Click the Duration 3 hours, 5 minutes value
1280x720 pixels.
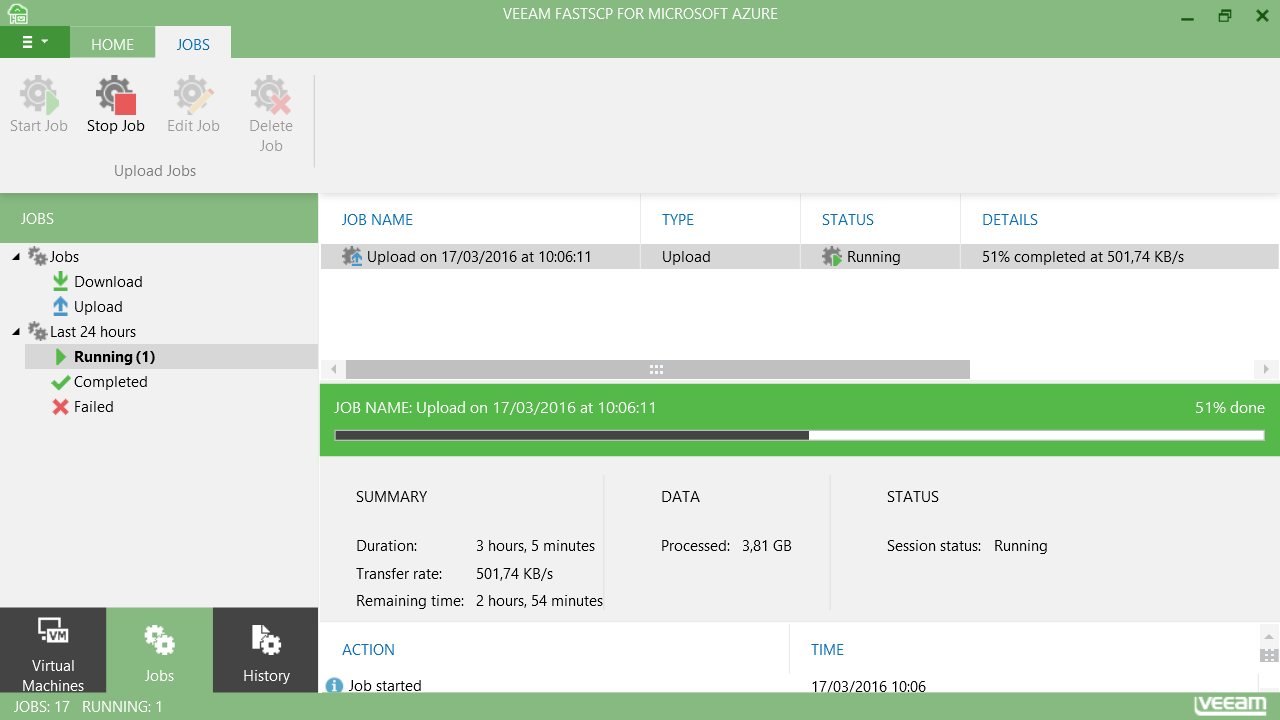click(x=535, y=546)
